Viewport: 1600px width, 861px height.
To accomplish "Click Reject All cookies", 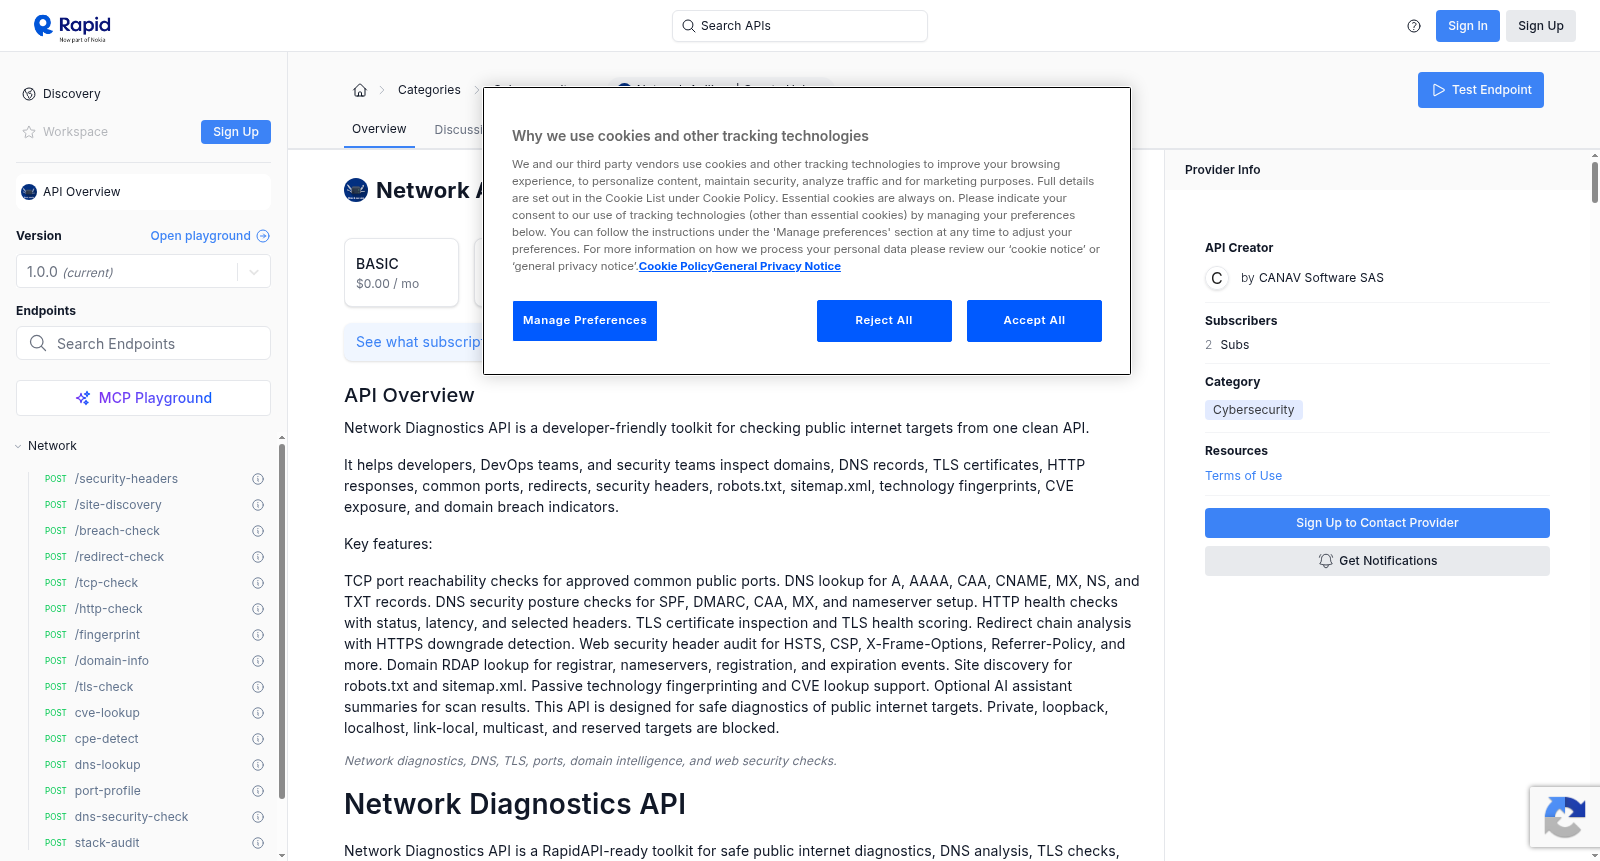I will [x=884, y=321].
